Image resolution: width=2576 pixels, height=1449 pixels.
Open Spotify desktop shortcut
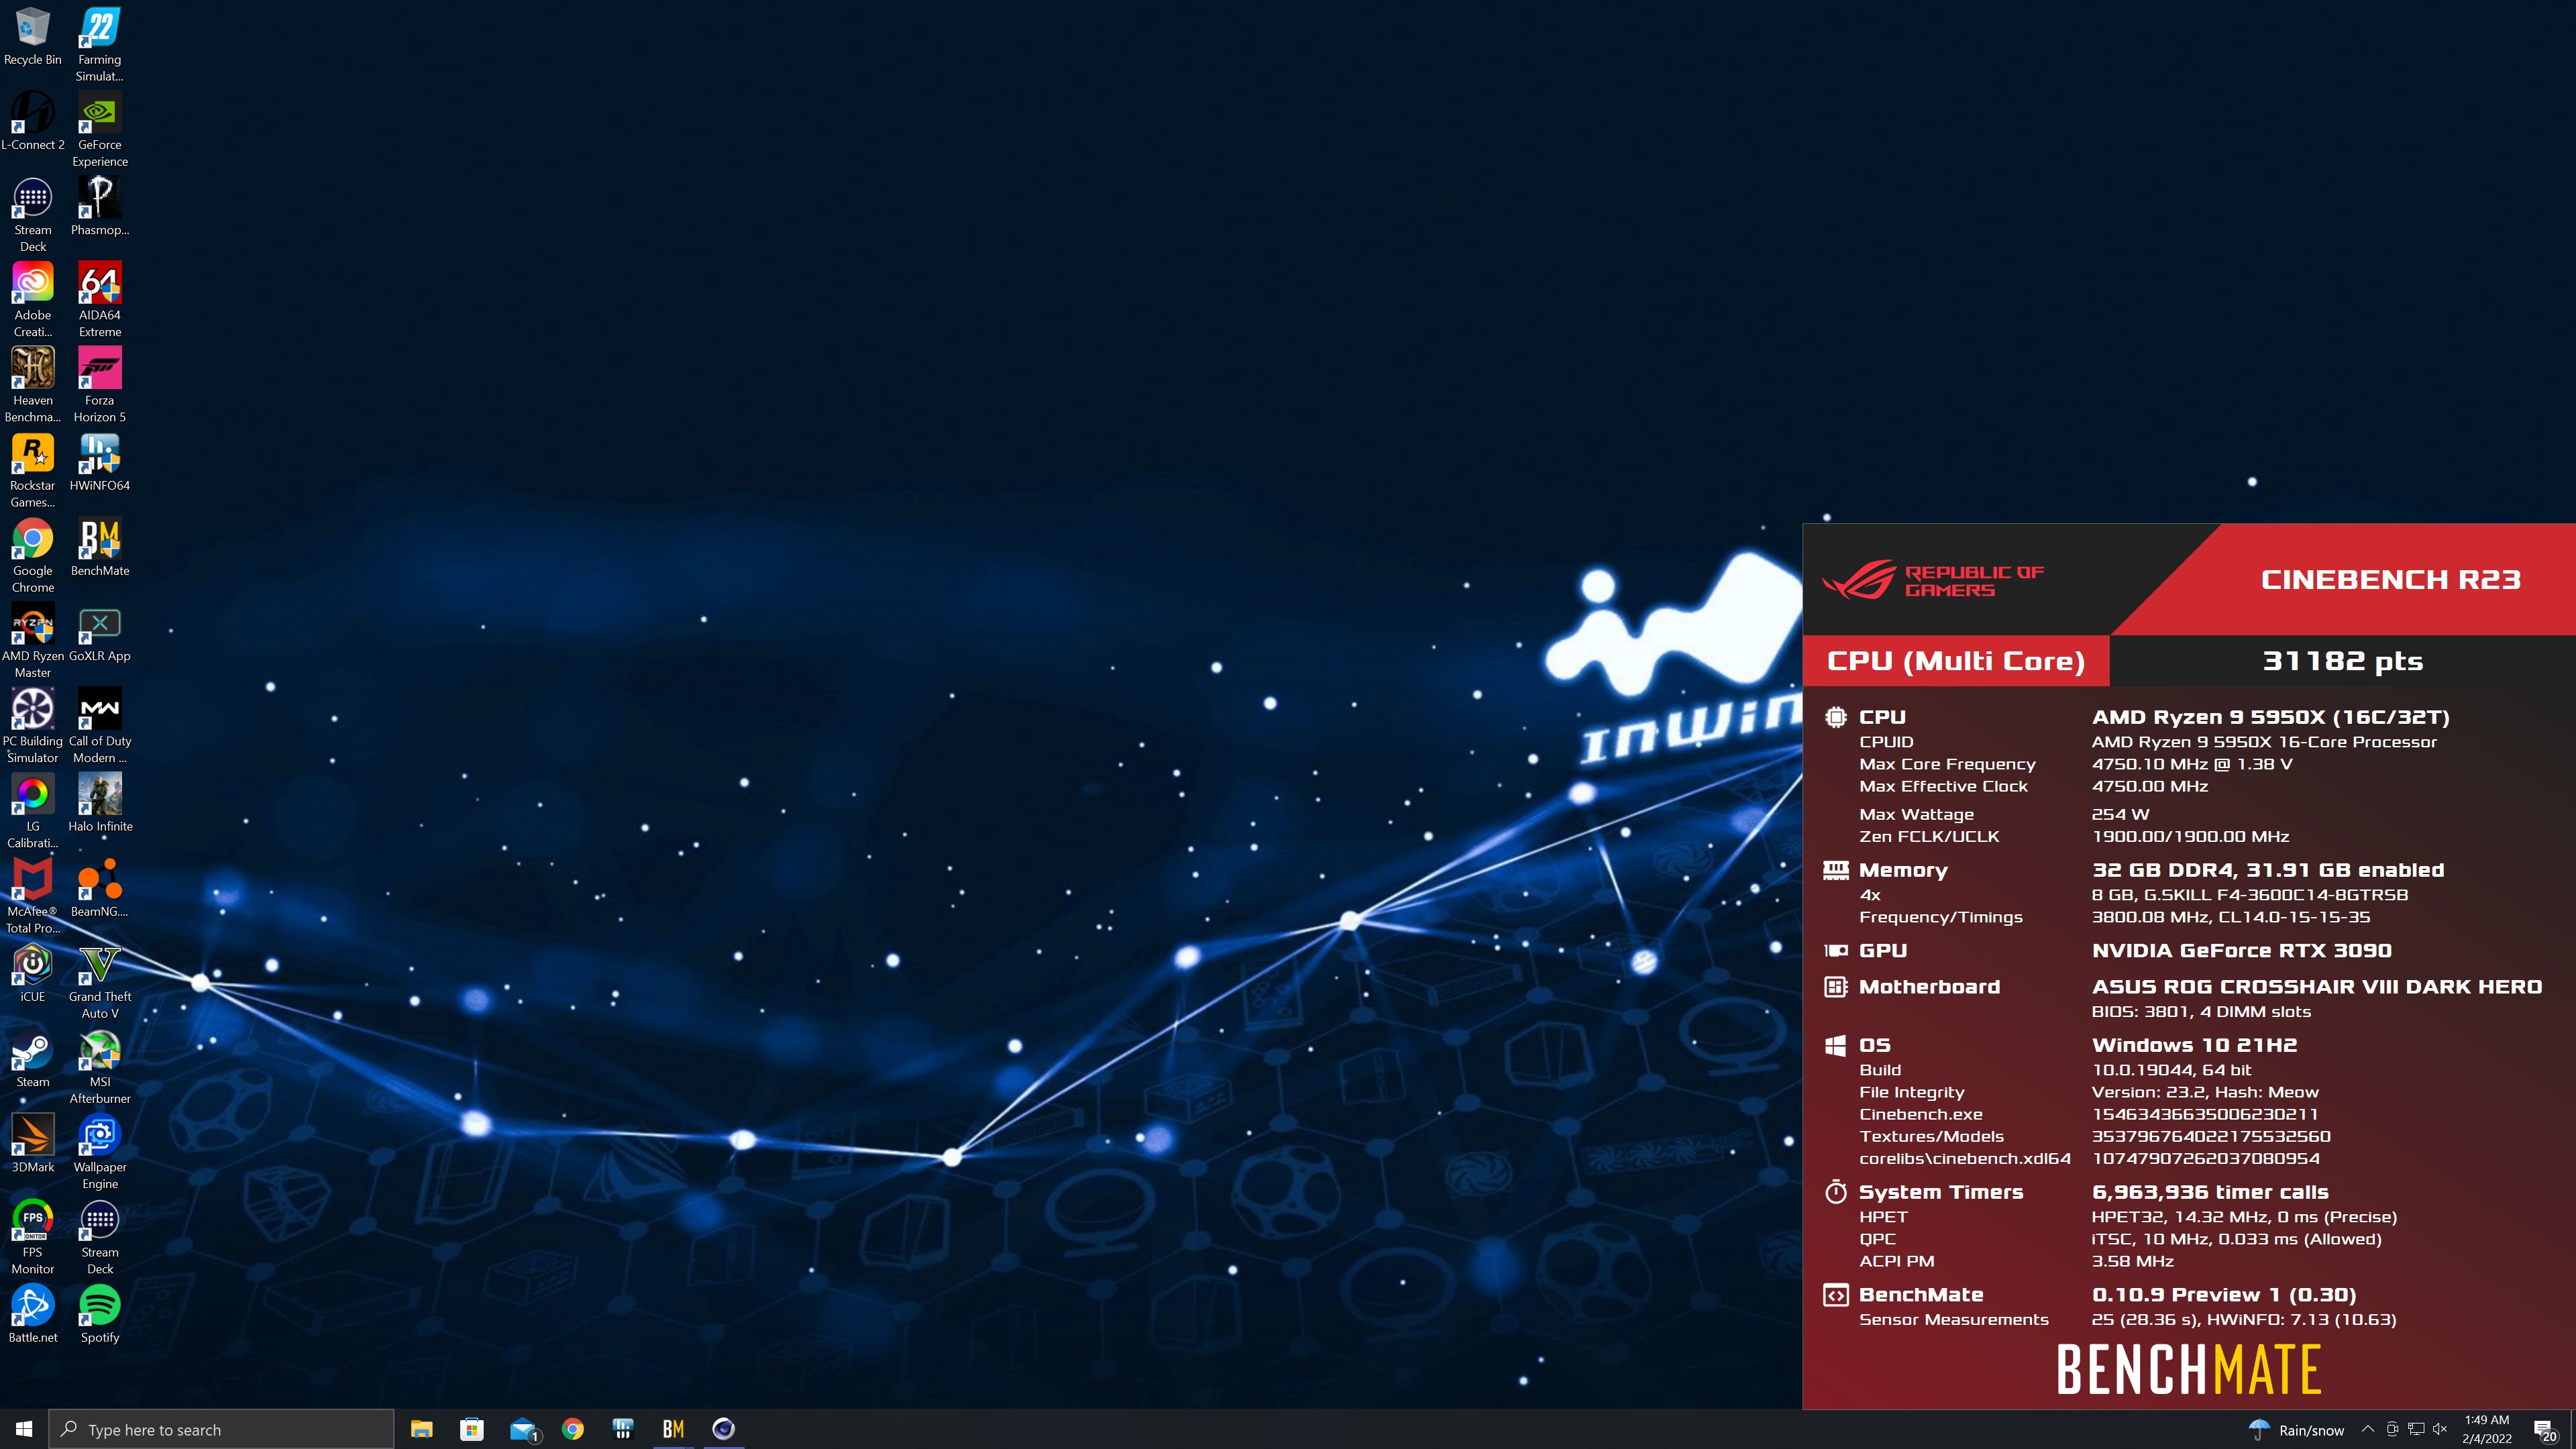pos(100,1313)
